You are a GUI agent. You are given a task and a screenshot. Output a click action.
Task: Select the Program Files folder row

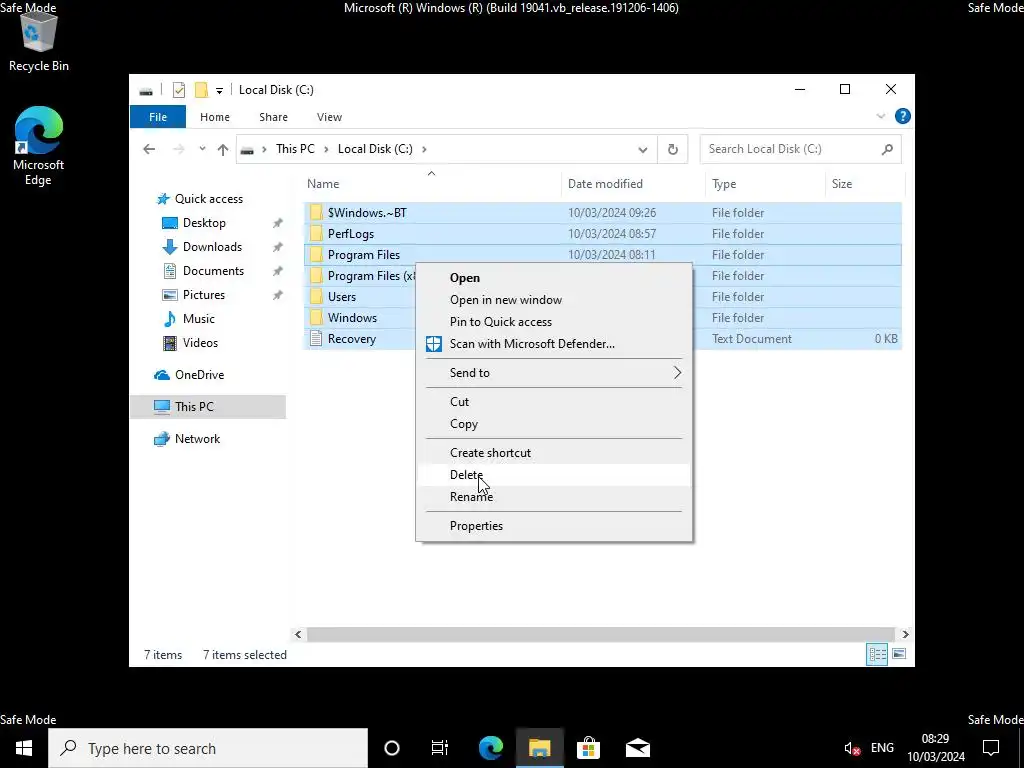click(602, 255)
